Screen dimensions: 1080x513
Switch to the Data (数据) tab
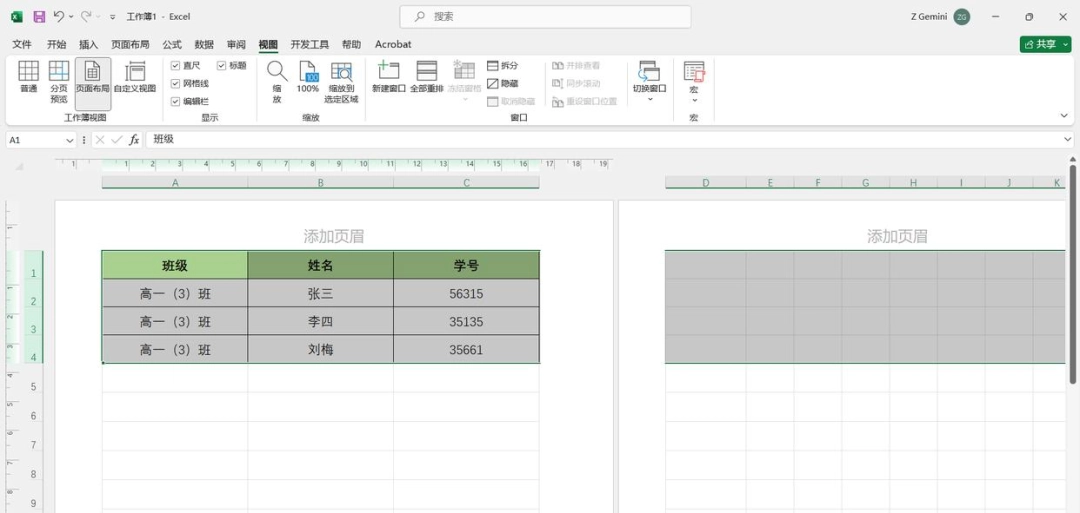[204, 44]
